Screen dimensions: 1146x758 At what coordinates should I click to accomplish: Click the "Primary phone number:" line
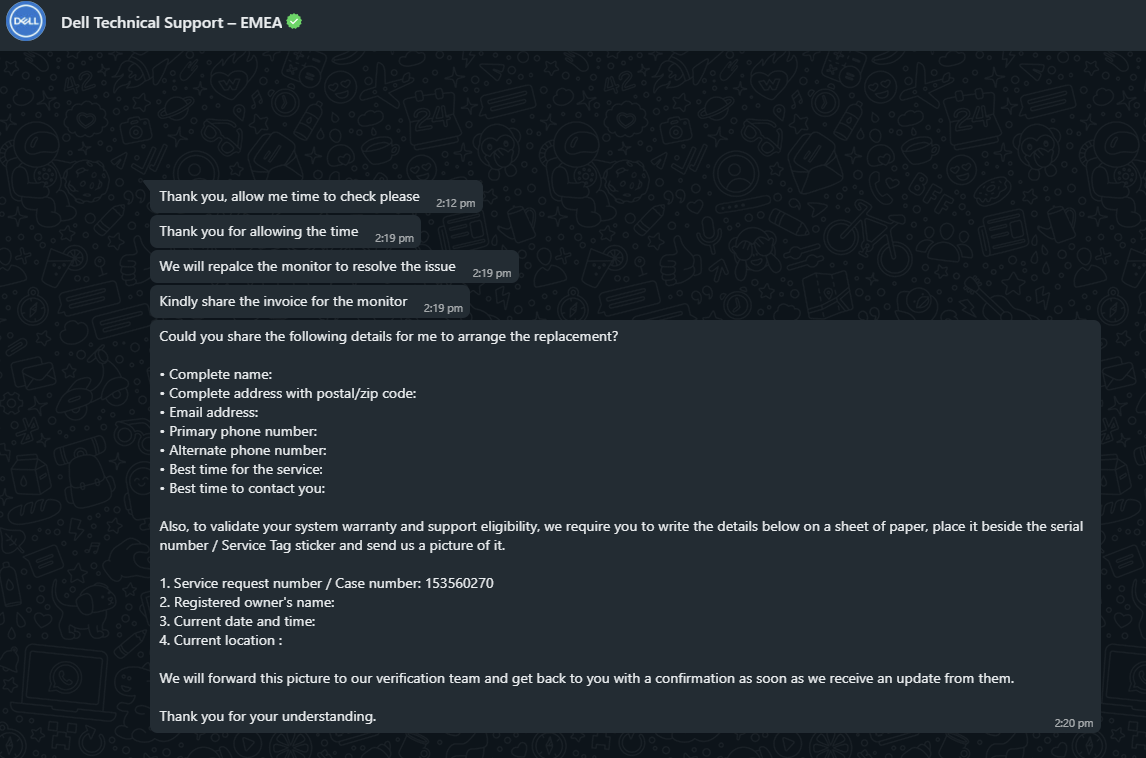point(238,431)
